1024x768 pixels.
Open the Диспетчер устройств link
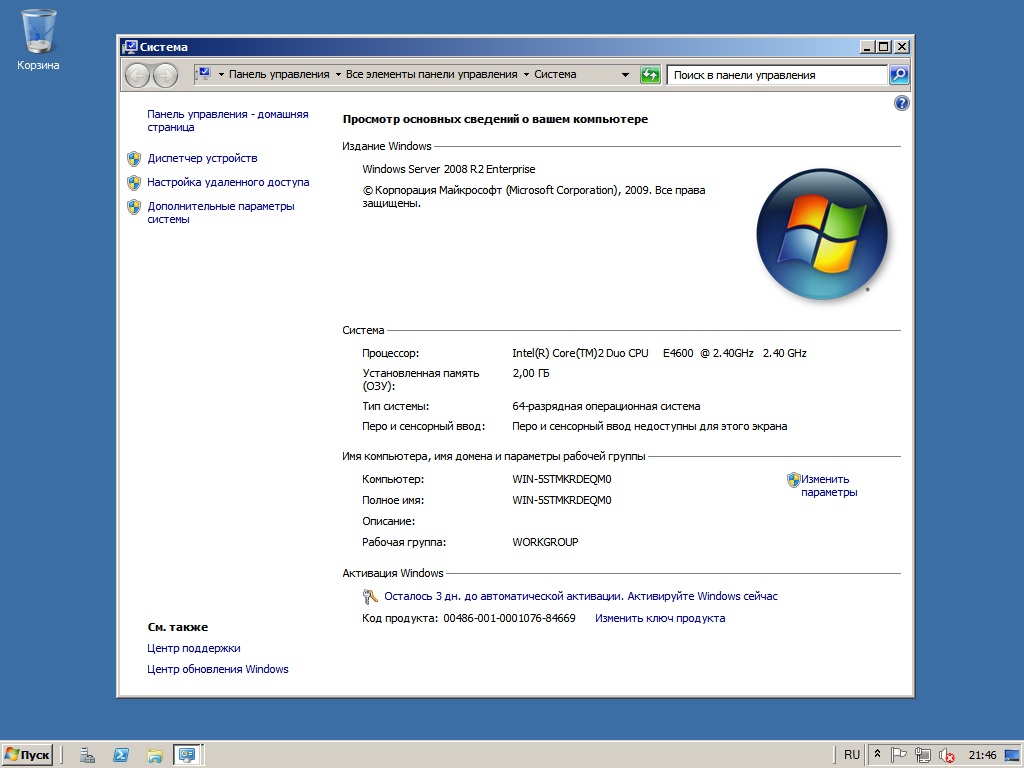point(202,158)
